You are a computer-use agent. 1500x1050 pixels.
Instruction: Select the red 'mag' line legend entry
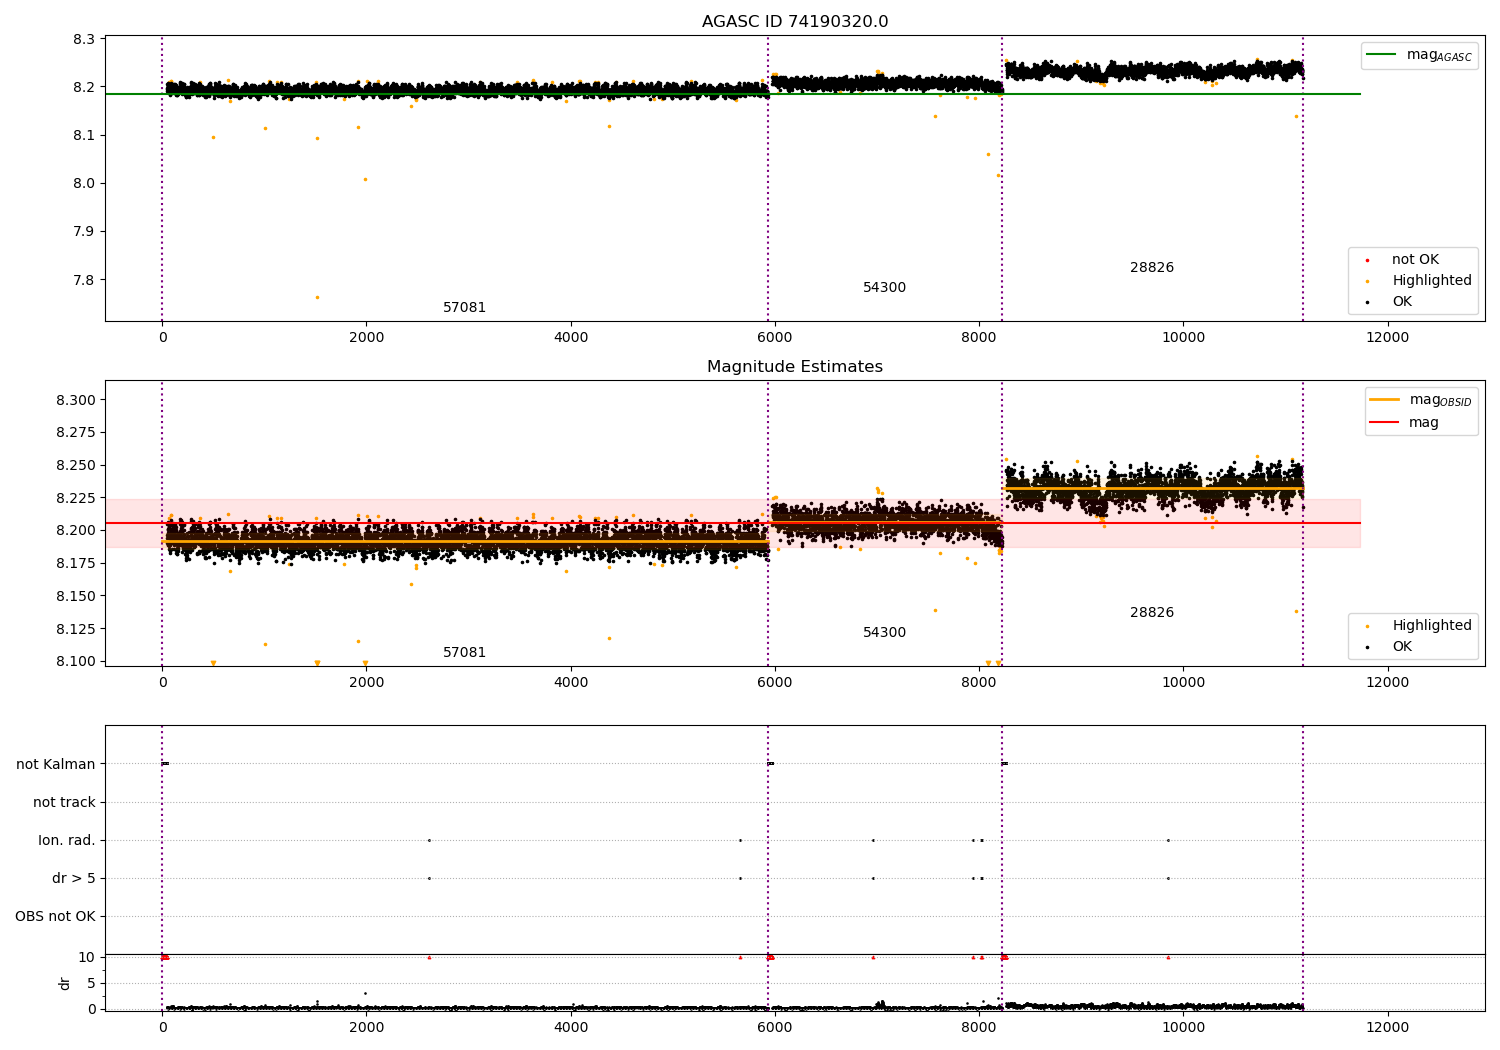click(1405, 423)
